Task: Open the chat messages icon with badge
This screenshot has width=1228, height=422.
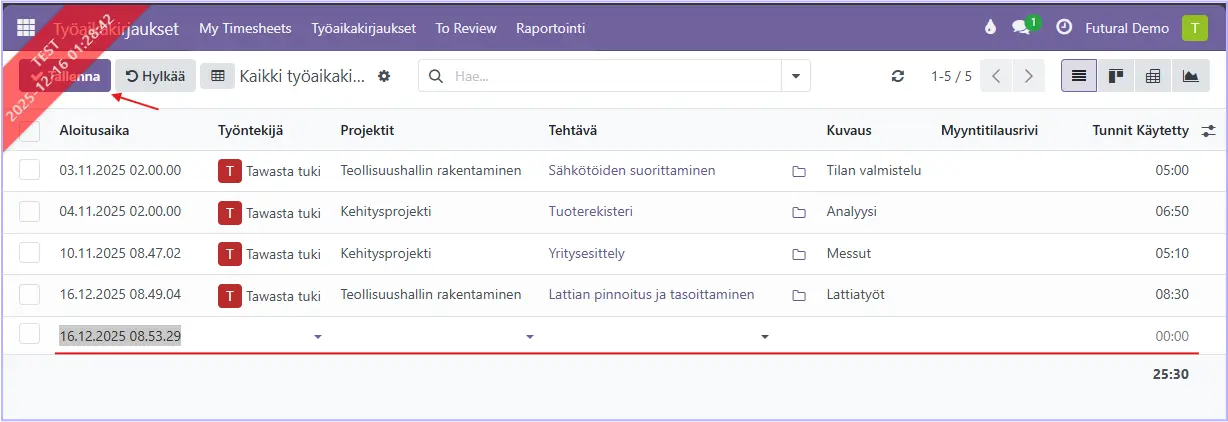Action: click(1021, 28)
